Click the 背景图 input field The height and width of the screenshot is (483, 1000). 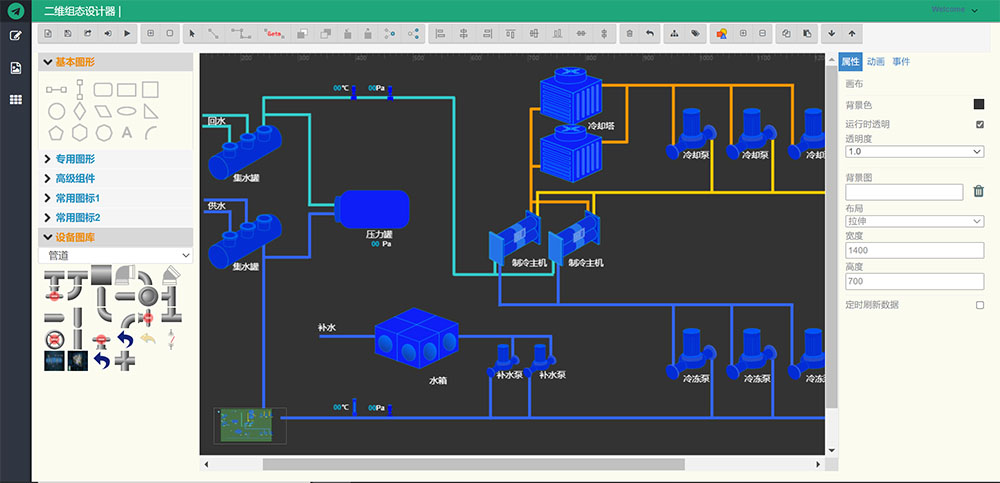tap(904, 191)
